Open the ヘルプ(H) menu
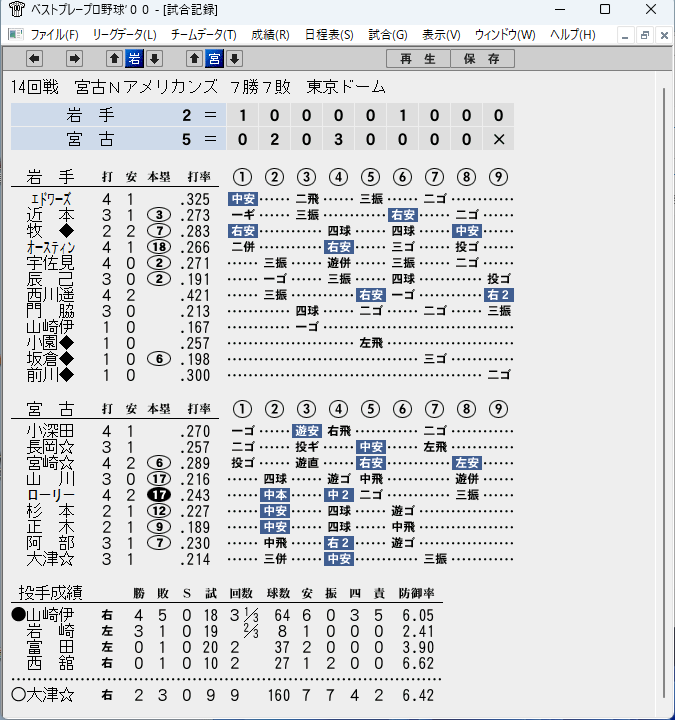The height and width of the screenshot is (720, 675). pos(573,35)
